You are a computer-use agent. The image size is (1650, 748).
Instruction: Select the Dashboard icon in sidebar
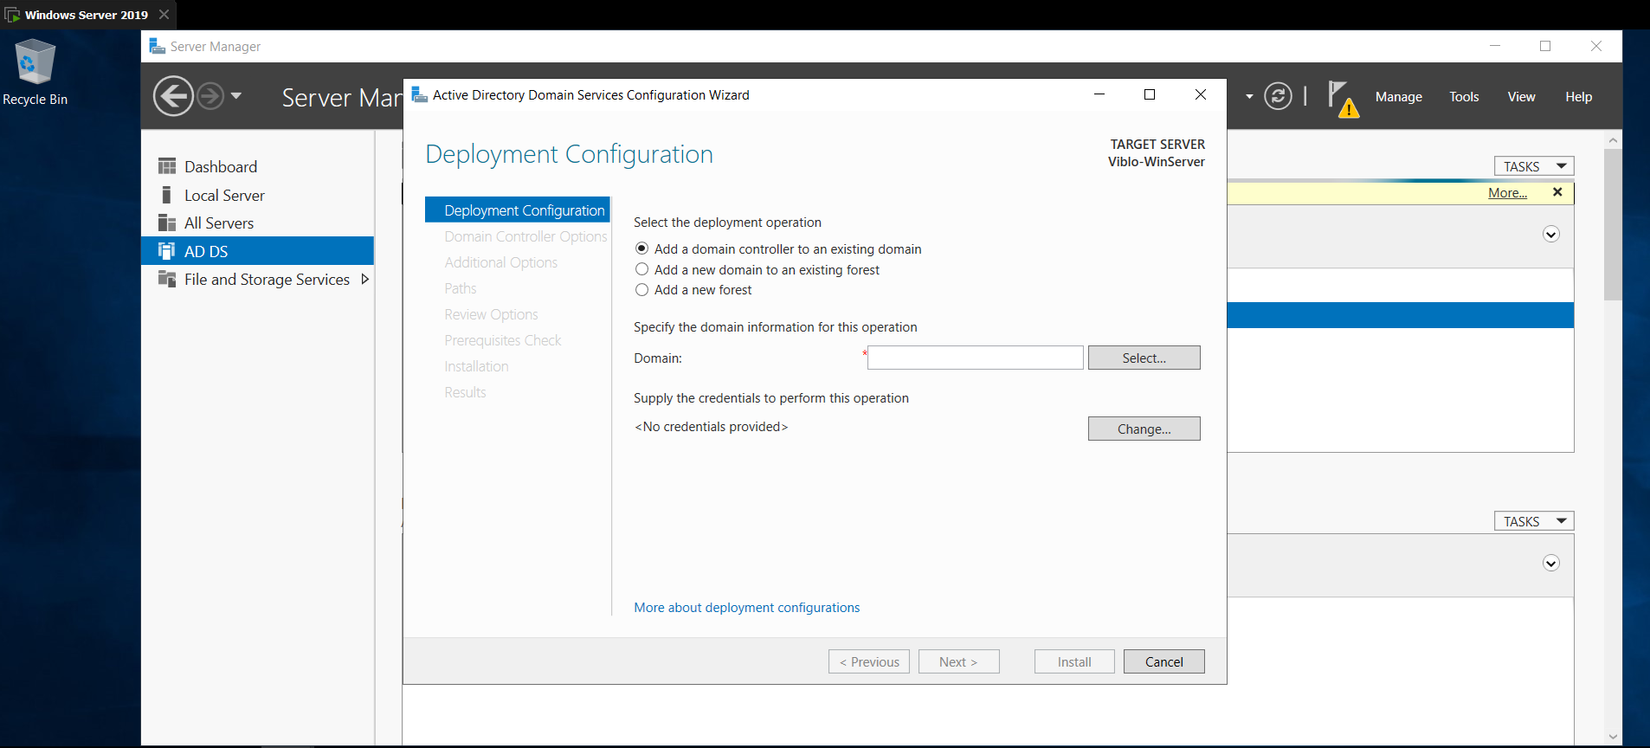click(167, 166)
